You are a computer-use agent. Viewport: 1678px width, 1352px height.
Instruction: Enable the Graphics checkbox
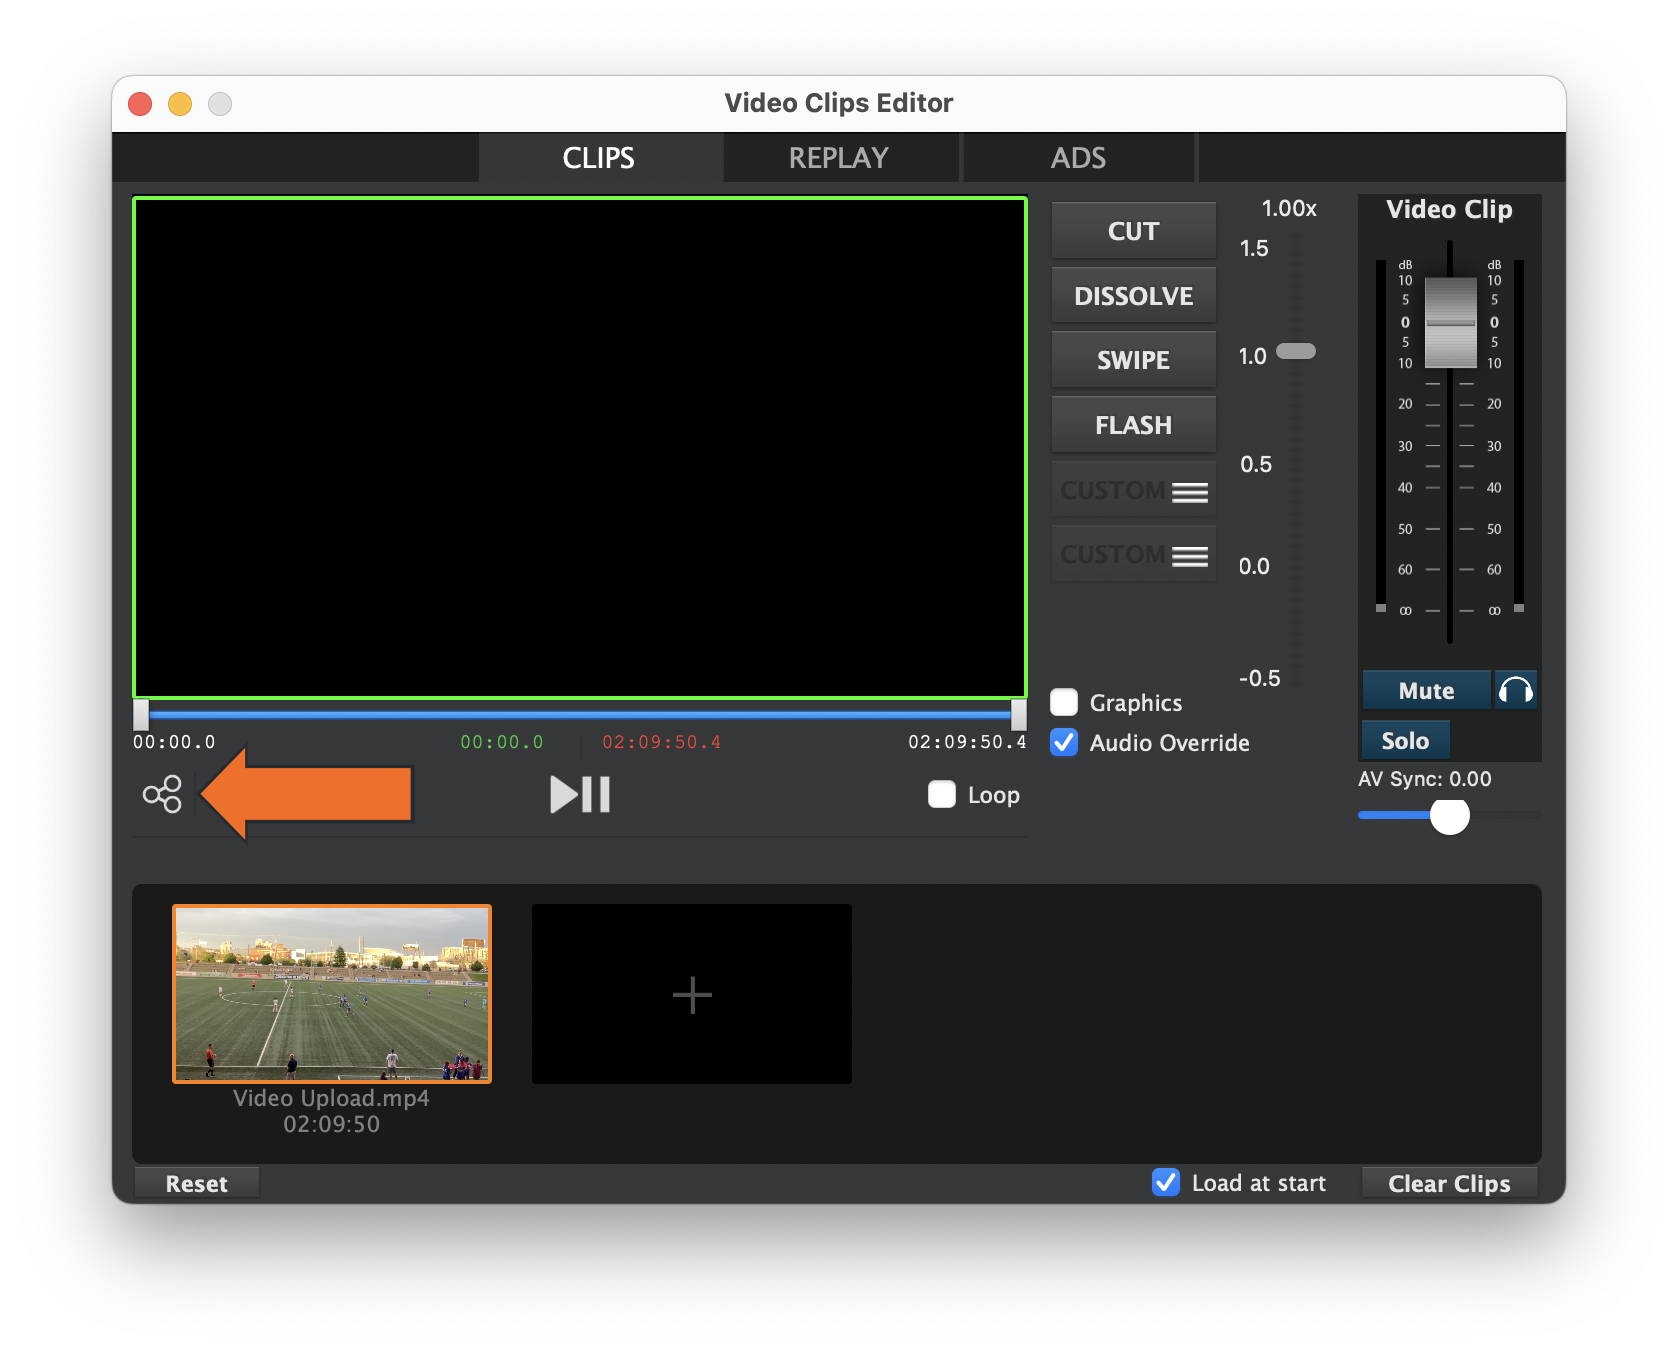[x=1063, y=702]
